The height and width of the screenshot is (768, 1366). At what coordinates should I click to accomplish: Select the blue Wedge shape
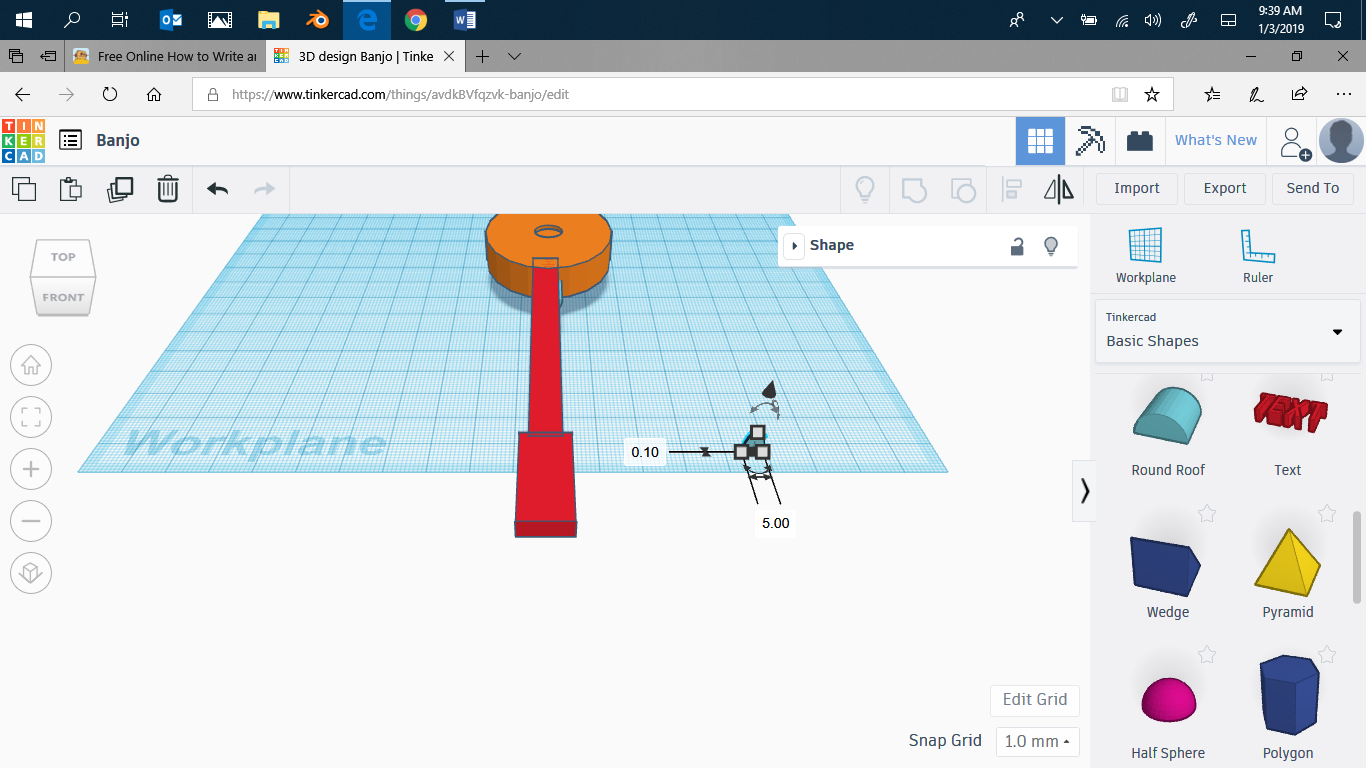[1166, 566]
